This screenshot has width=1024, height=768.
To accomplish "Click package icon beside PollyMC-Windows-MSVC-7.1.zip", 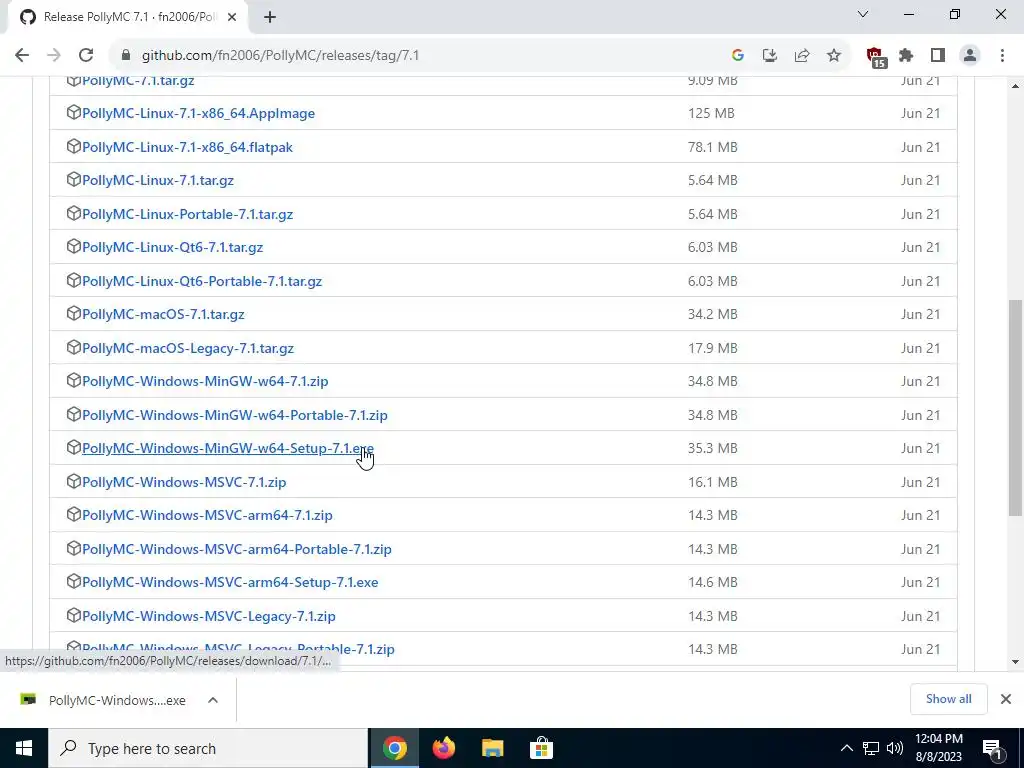I will 74,481.
